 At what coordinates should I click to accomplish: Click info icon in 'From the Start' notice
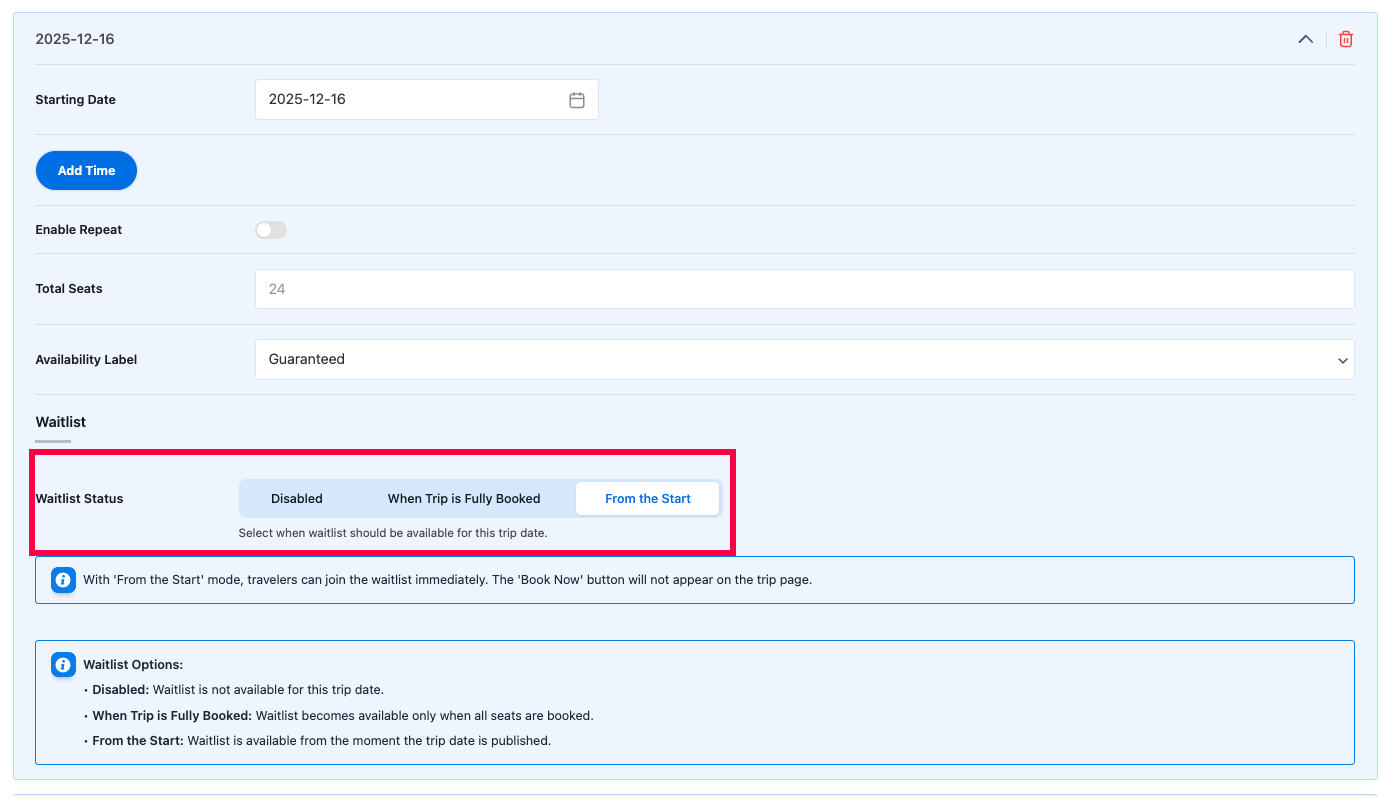point(63,580)
